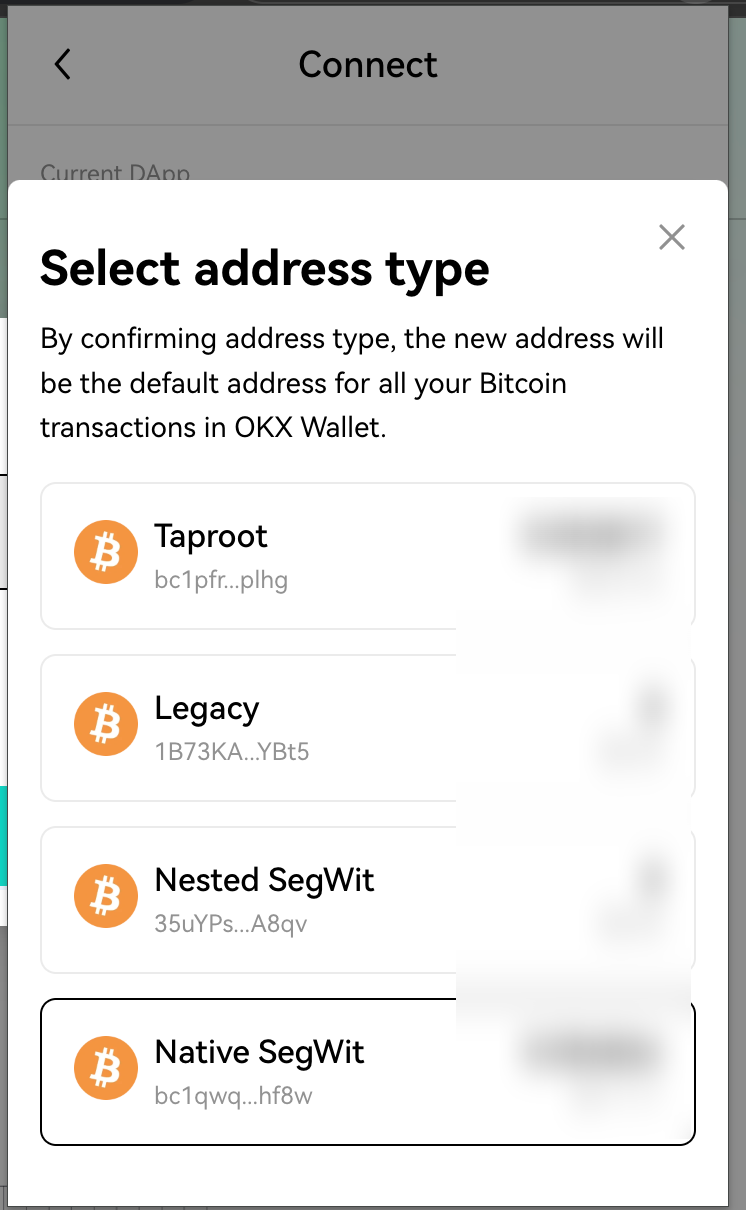Click the Bitcoin icon beside Legacy
This screenshot has height=1210, width=746.
pos(105,724)
